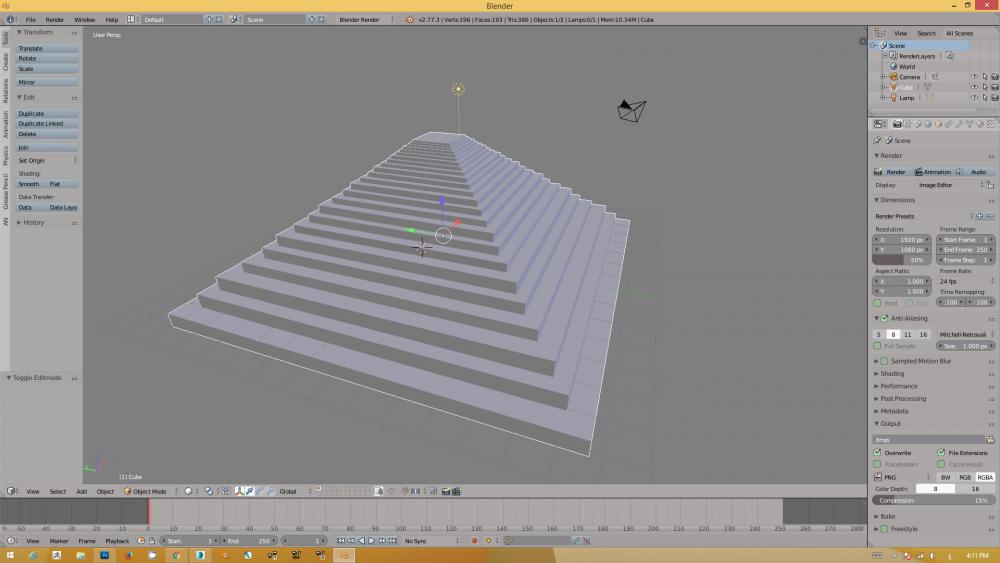Toggle Camera visibility eye in outliner

(974, 77)
